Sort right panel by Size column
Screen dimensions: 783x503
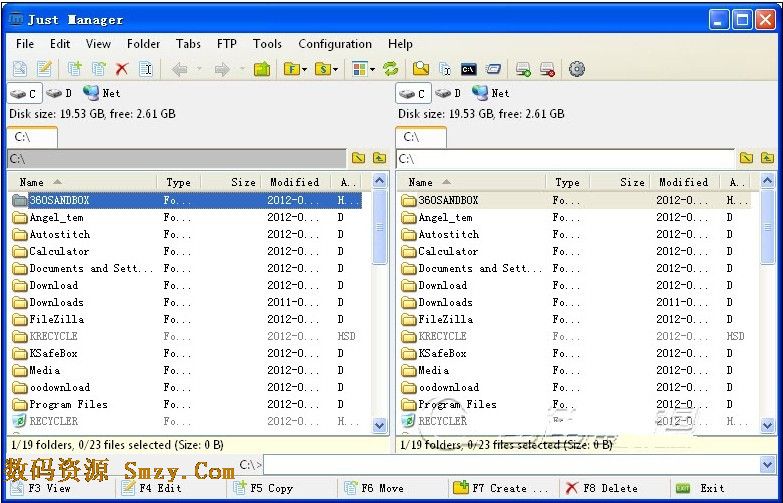619,182
